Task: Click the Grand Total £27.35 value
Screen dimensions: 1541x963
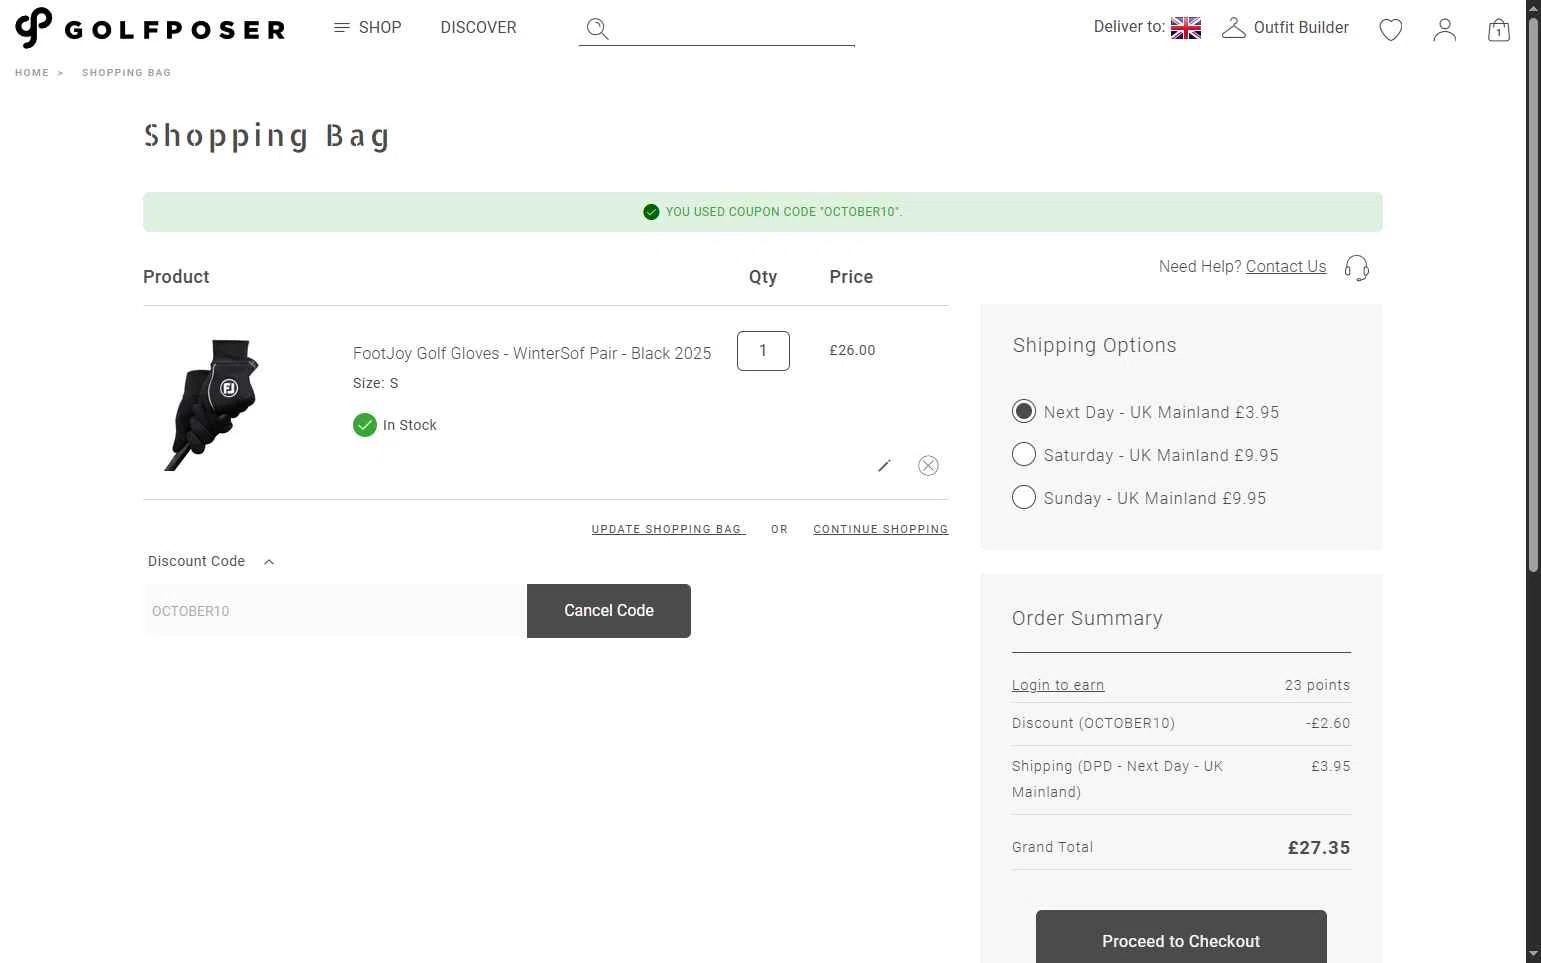Action: coord(1319,848)
